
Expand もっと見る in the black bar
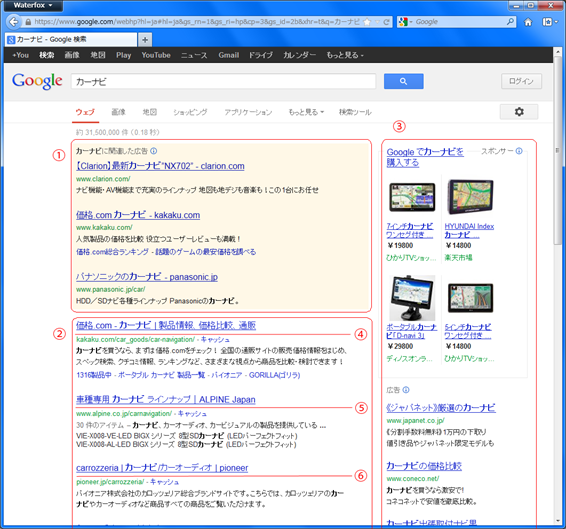345,55
